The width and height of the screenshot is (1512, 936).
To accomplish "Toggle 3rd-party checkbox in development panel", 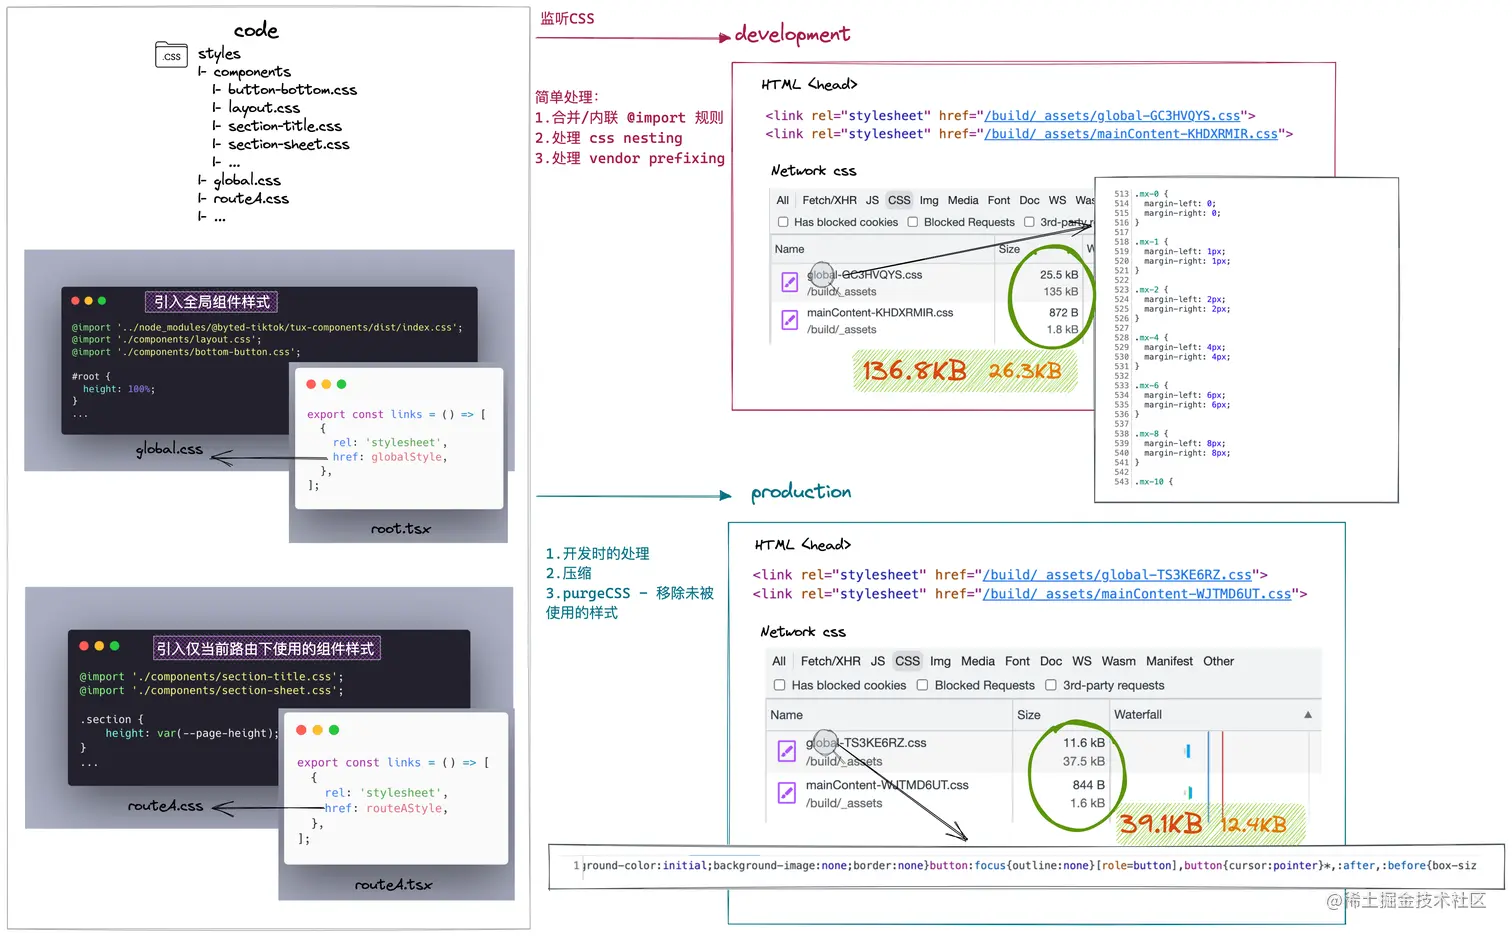I will 1029,222.
